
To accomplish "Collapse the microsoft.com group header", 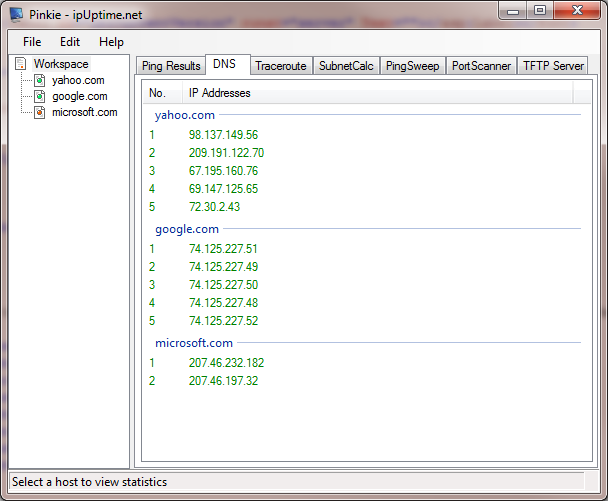I will coord(194,343).
